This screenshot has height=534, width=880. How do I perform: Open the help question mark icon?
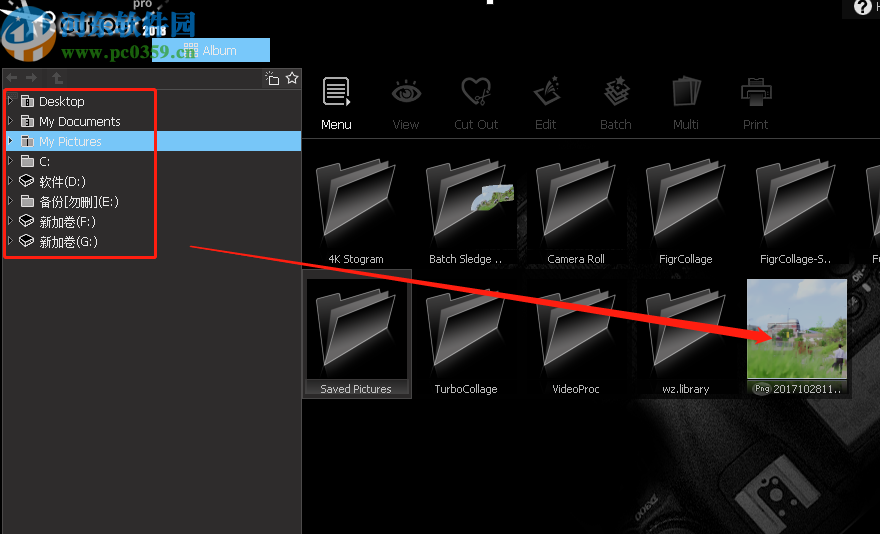[862, 7]
